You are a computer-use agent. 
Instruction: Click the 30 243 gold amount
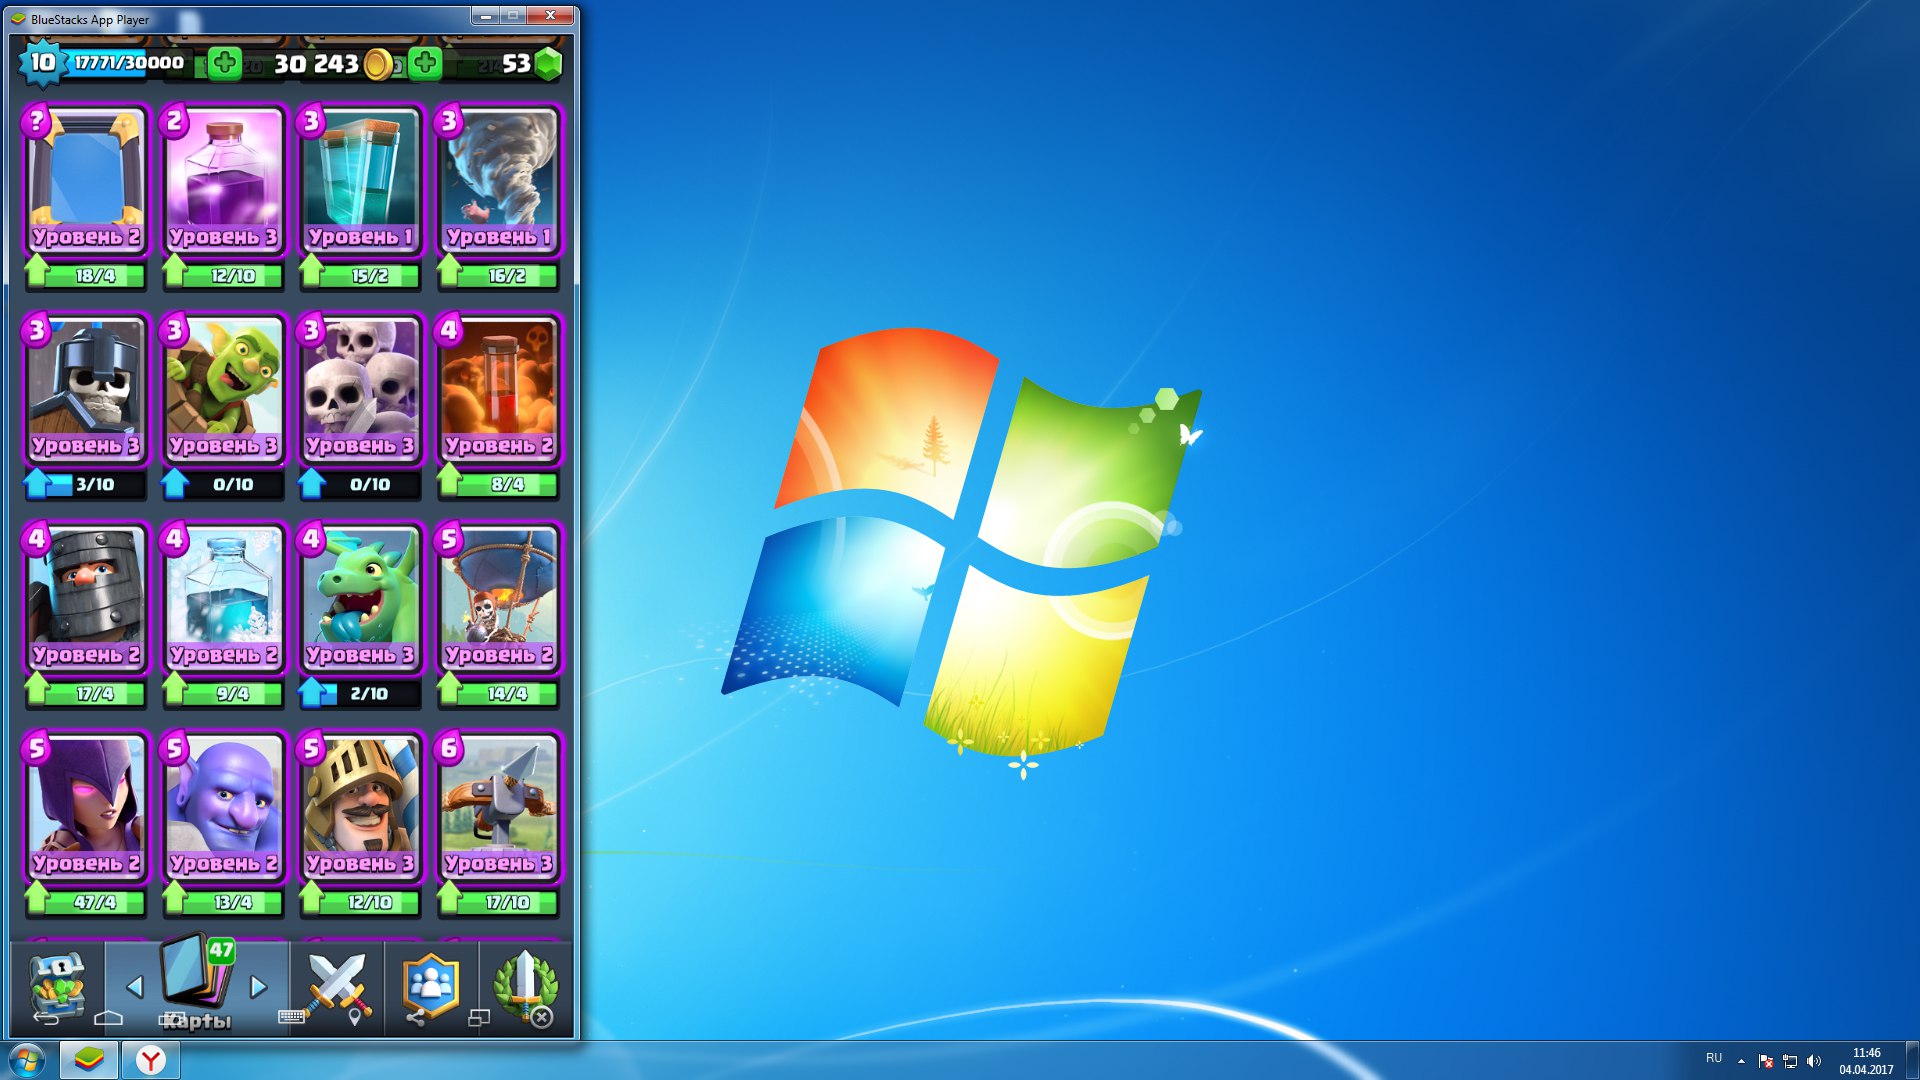316,64
